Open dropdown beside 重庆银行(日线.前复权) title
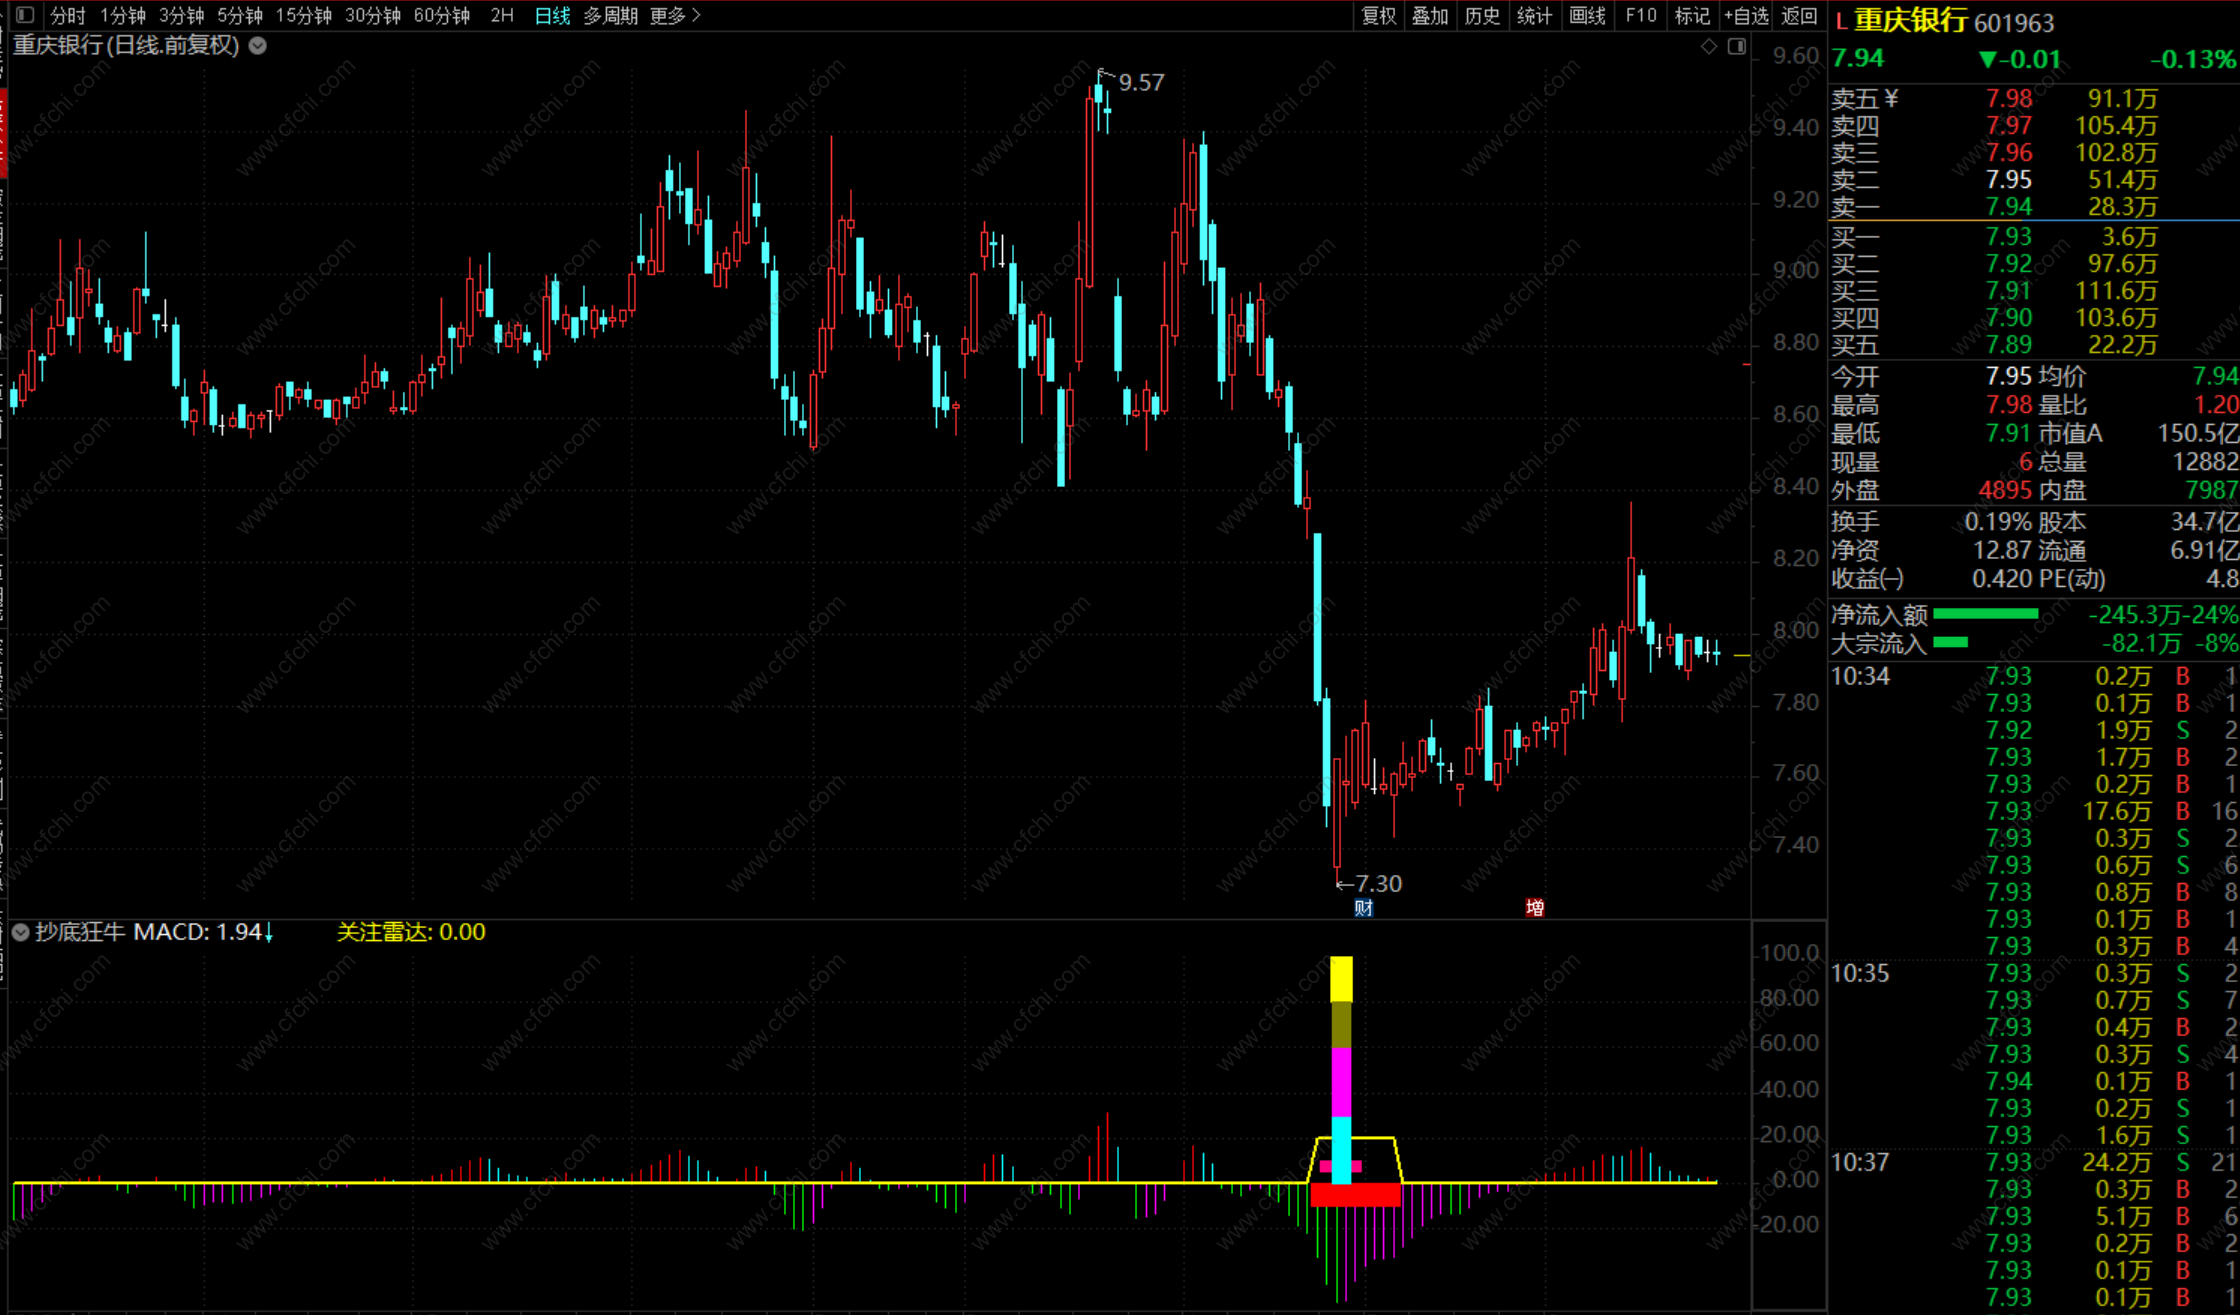 [x=257, y=45]
